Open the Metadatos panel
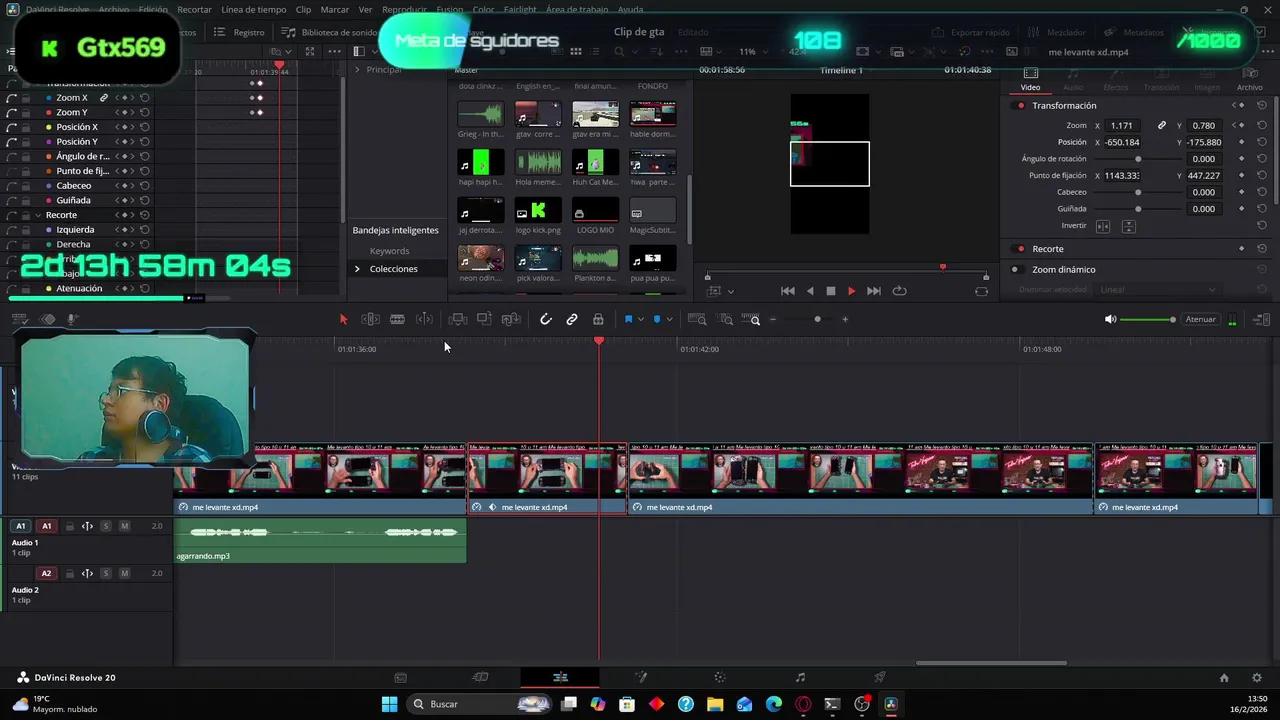The image size is (1280, 720). 1135,32
